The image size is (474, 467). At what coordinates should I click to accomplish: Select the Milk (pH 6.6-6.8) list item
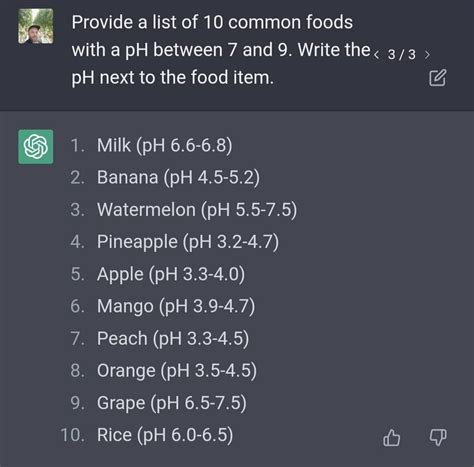[165, 146]
